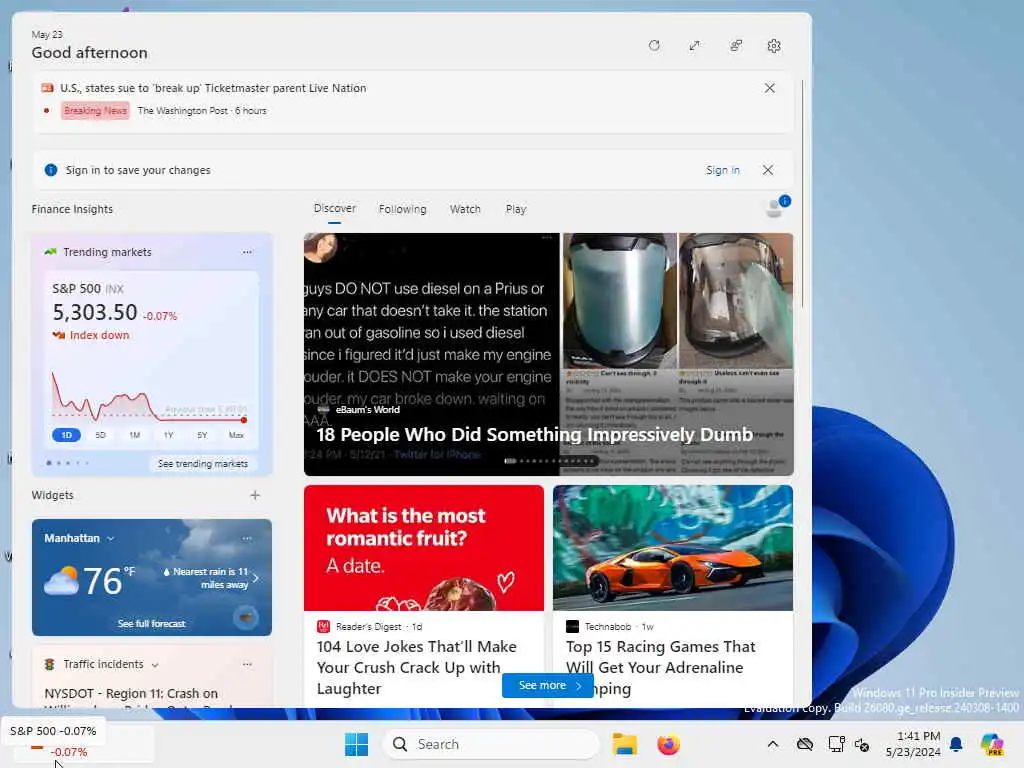
Task: Open Top 15 Racing Games article headline
Action: click(660, 667)
